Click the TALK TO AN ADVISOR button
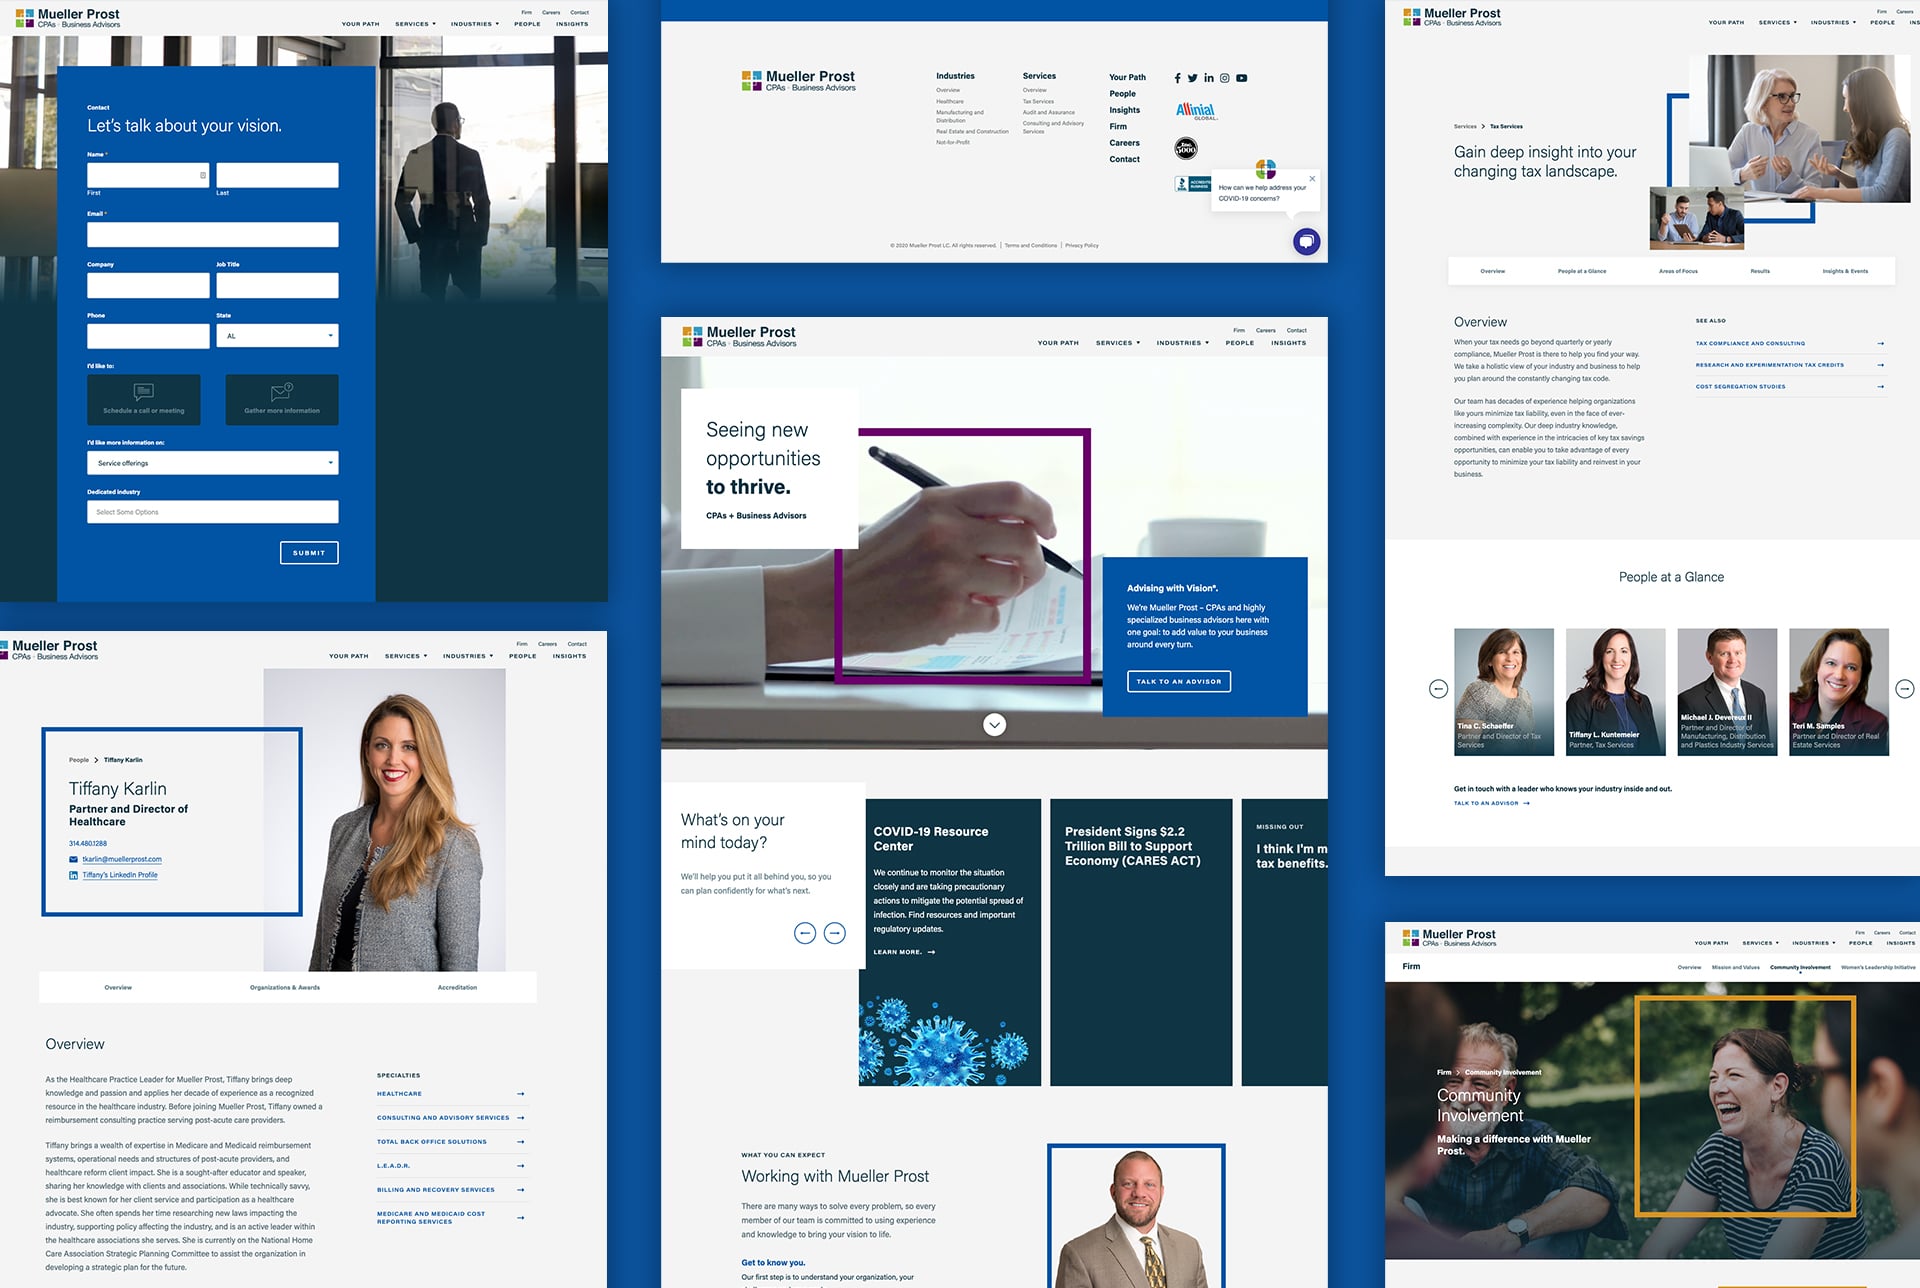Viewport: 1920px width, 1288px height. pyautogui.click(x=1176, y=680)
